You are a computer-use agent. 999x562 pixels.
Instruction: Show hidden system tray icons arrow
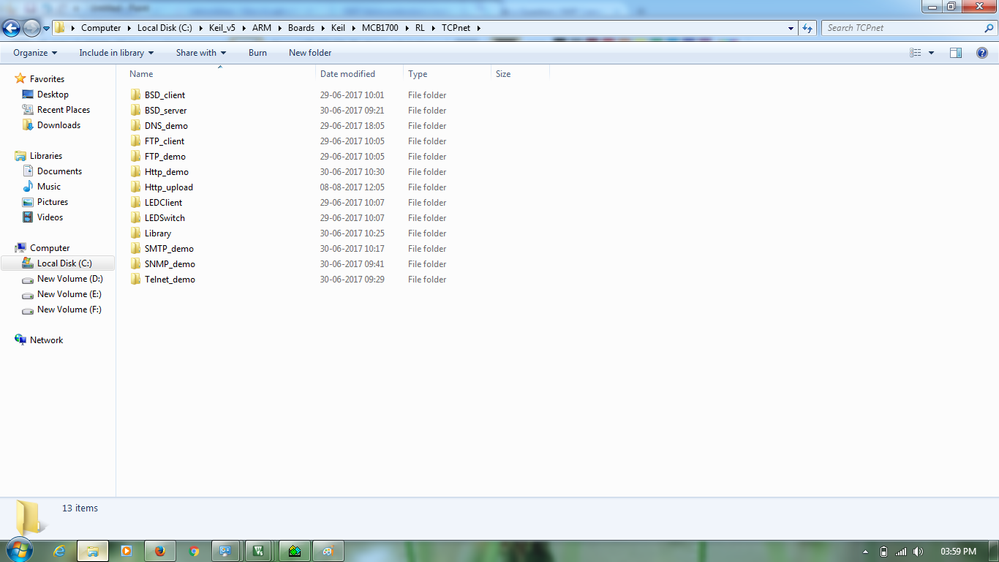[865, 551]
